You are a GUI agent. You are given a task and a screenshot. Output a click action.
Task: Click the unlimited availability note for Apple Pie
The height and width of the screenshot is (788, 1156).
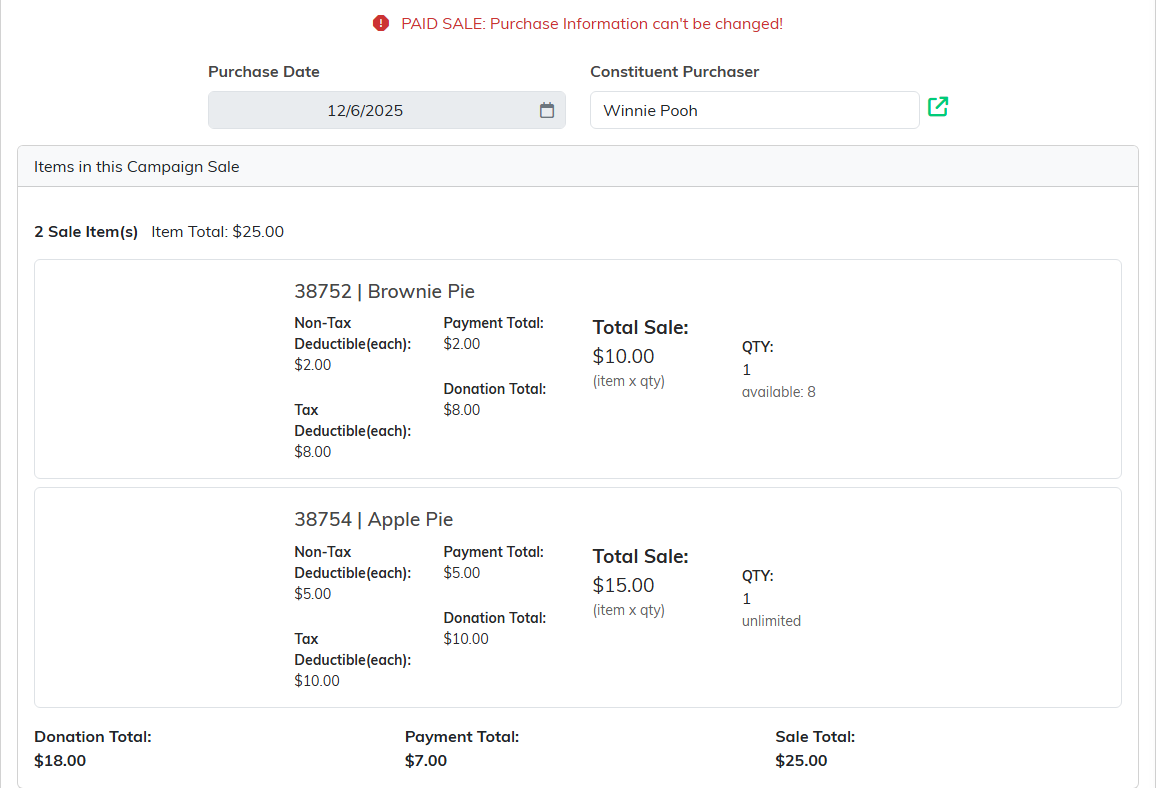coord(771,621)
